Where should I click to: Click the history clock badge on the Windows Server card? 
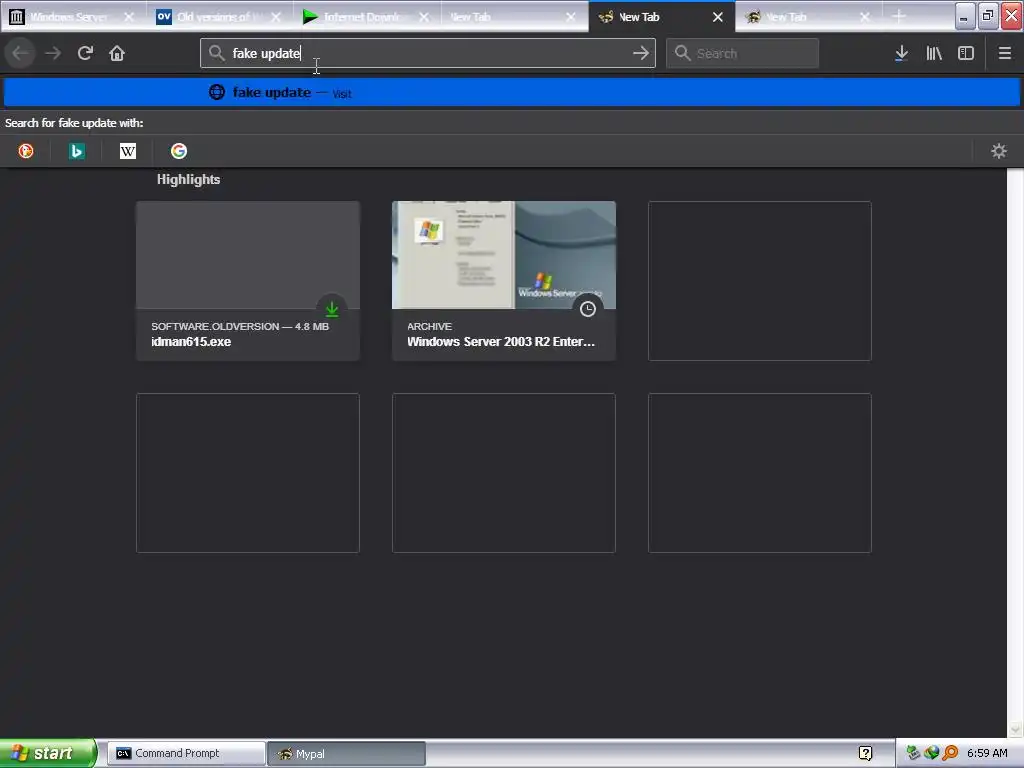[x=588, y=309]
